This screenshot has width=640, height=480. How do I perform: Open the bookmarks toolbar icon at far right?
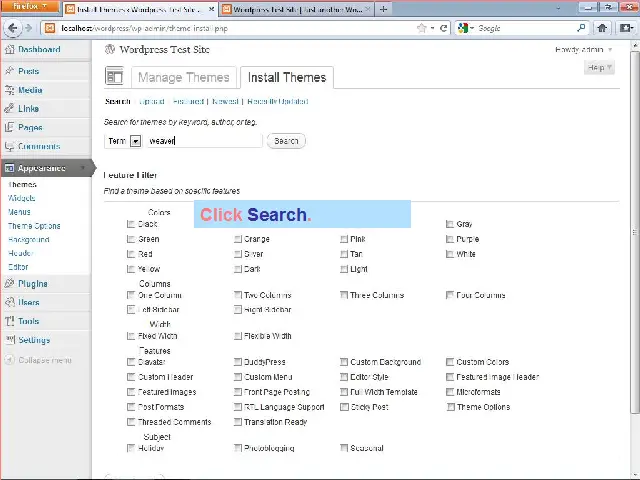coord(626,28)
